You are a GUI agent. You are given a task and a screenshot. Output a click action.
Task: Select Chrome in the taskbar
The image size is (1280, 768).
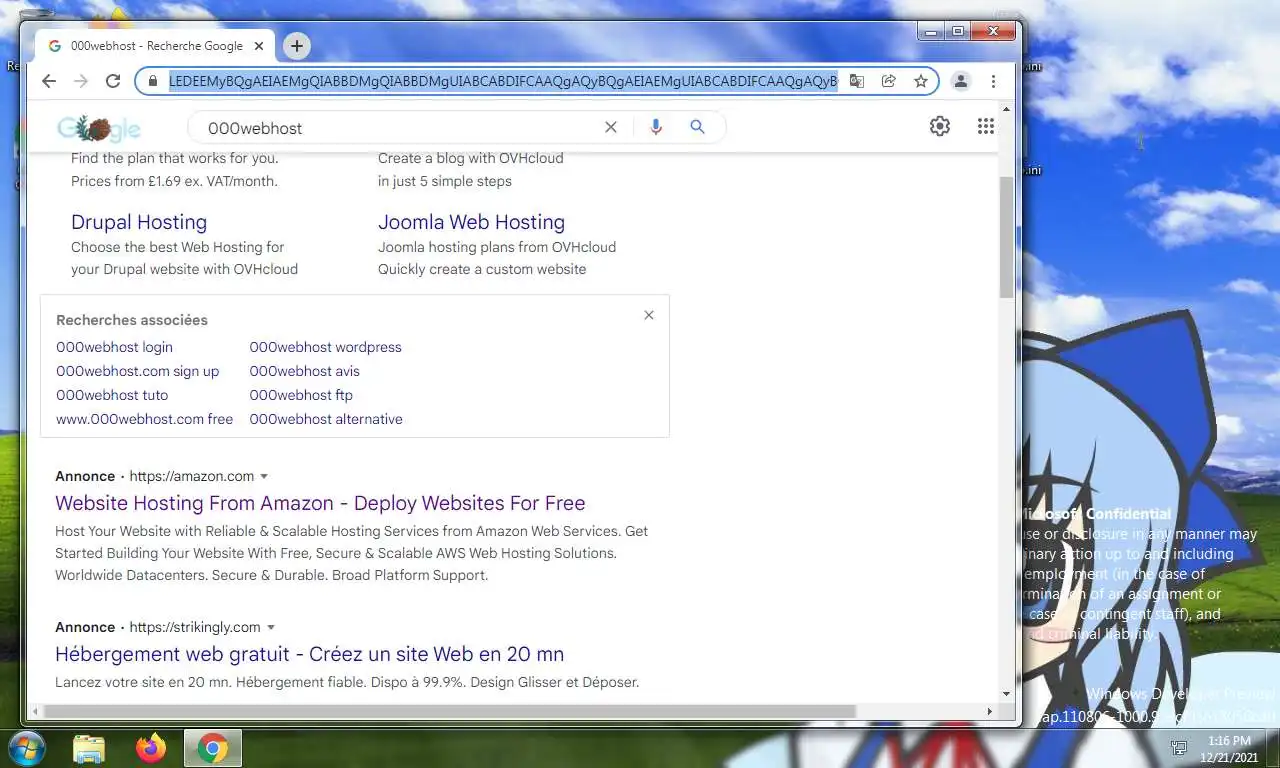[x=212, y=748]
